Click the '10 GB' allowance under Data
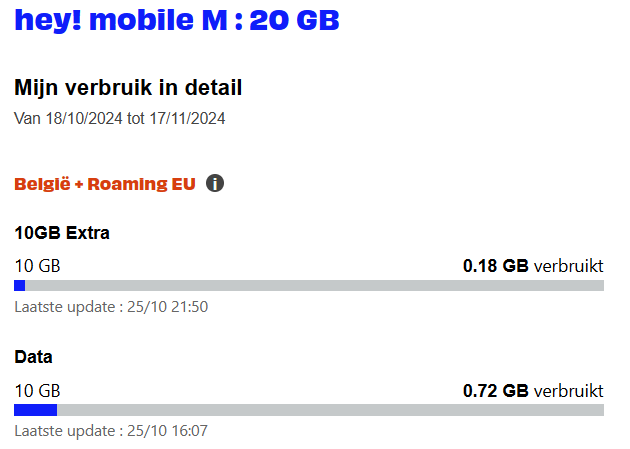630x449 pixels. [37, 390]
